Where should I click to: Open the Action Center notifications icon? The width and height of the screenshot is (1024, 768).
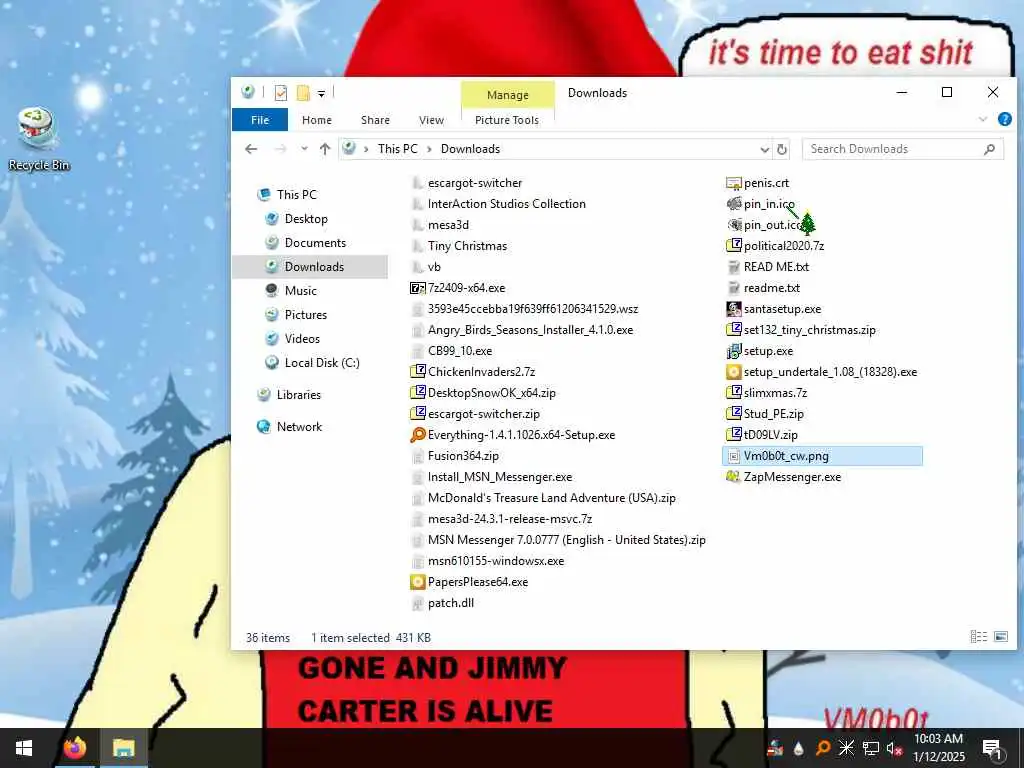pyautogui.click(x=992, y=749)
